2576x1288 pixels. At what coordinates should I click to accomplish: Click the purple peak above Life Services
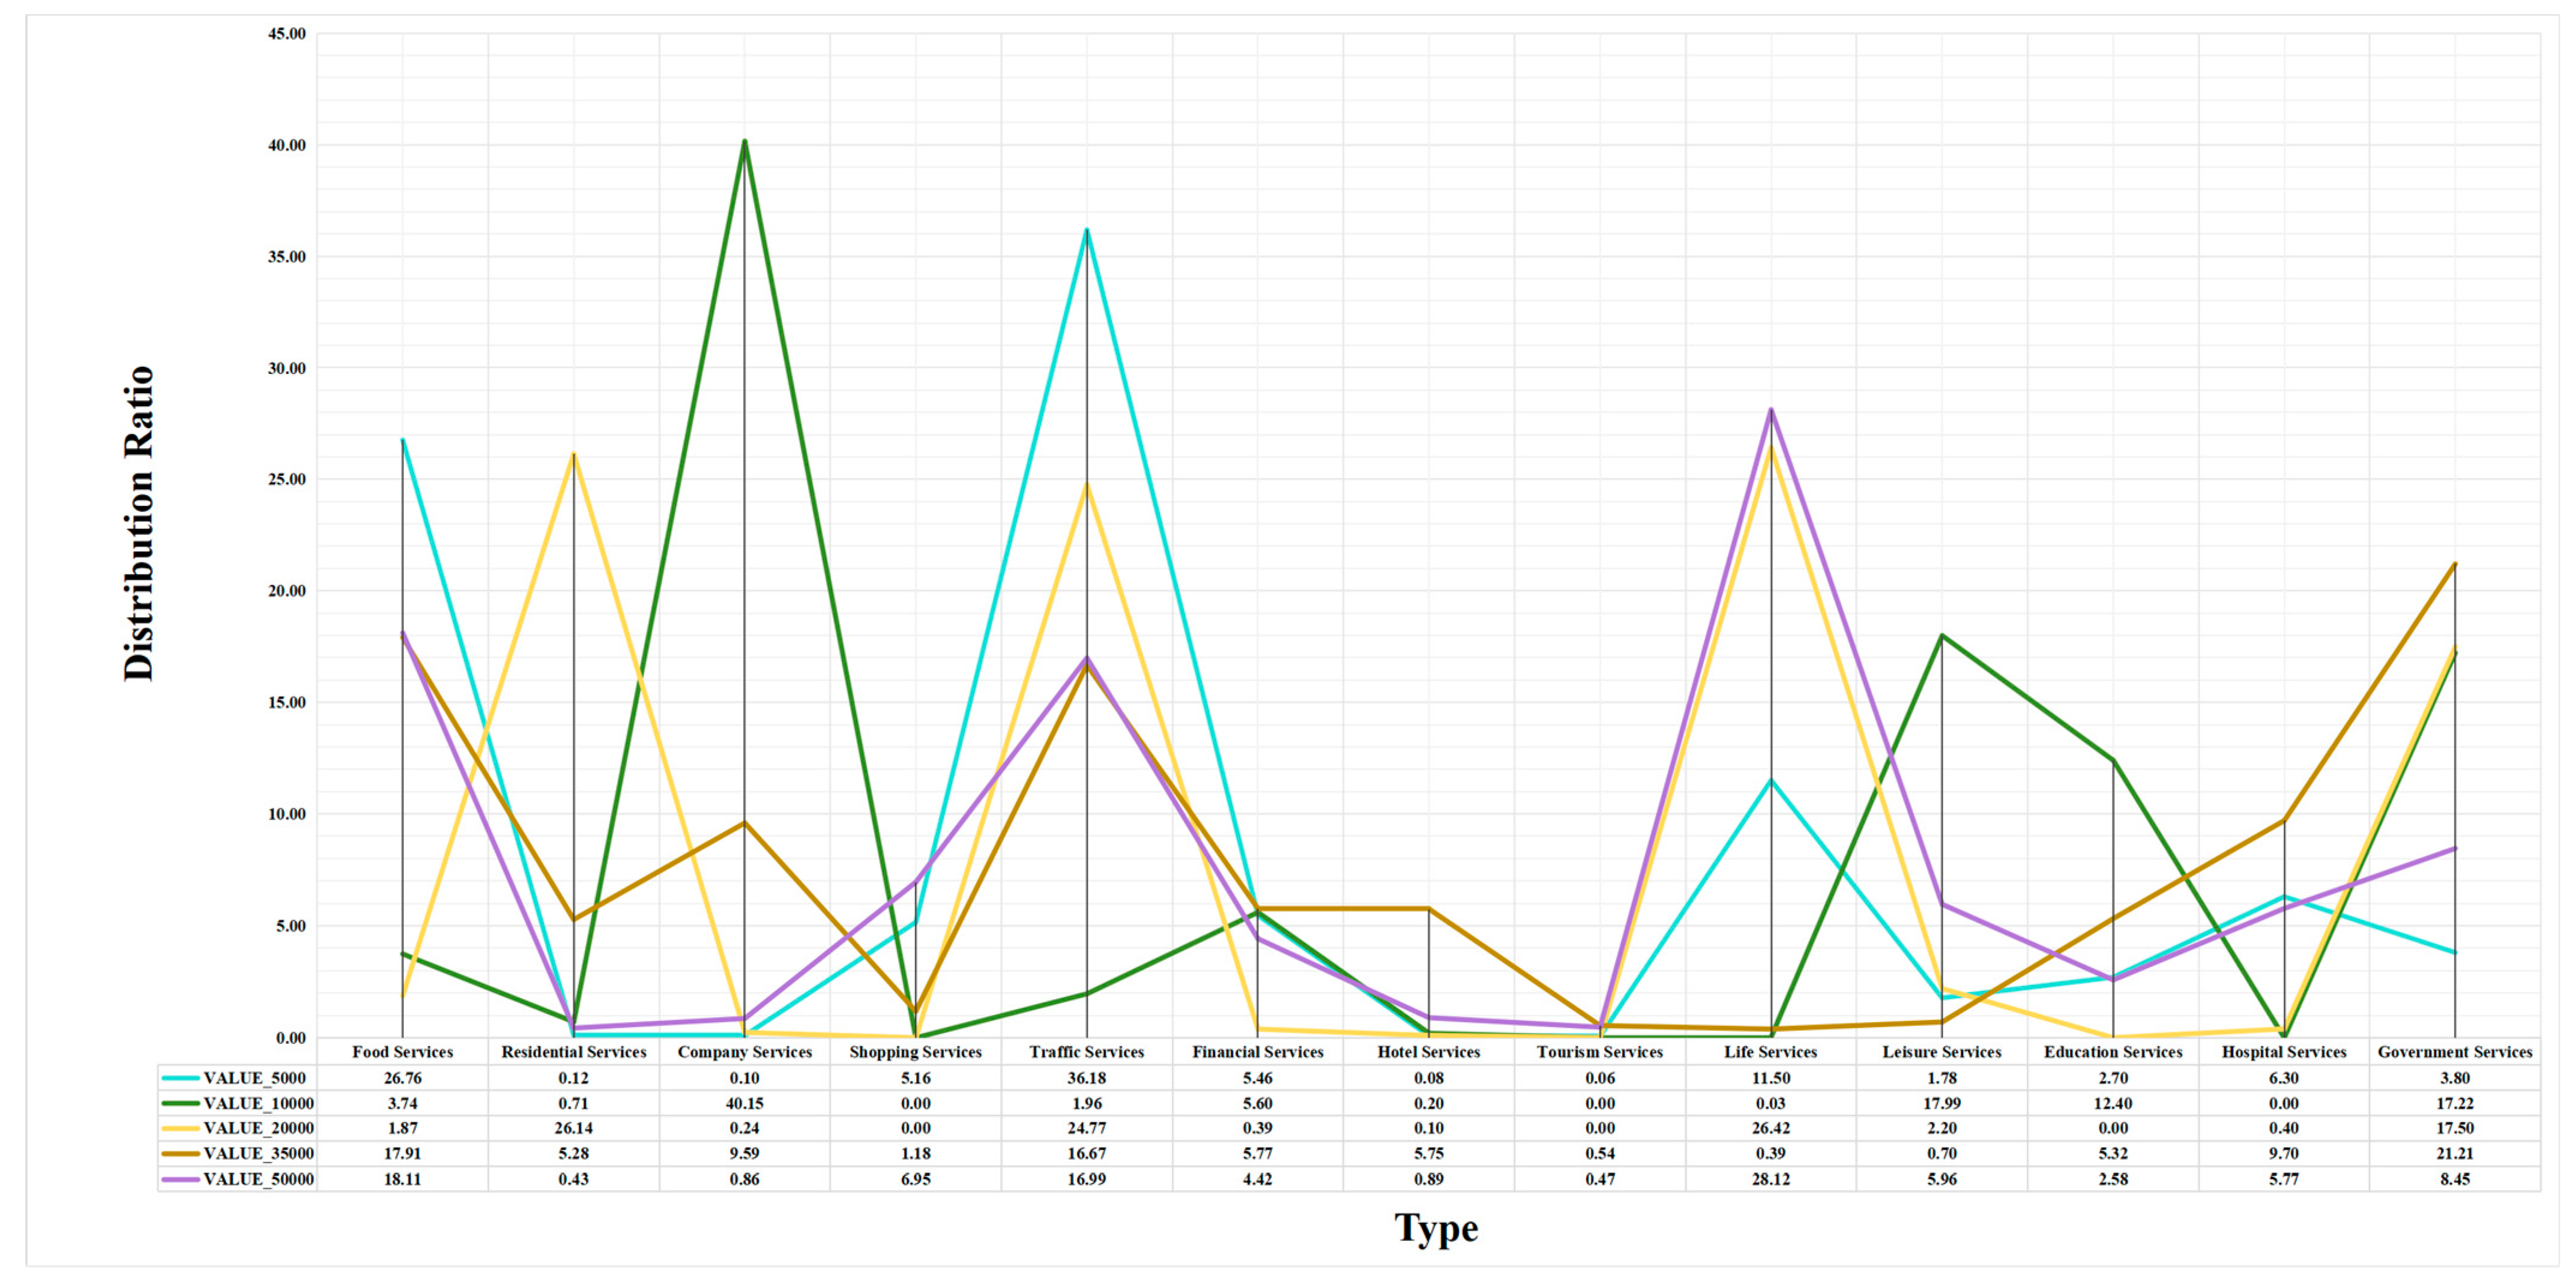(1770, 410)
